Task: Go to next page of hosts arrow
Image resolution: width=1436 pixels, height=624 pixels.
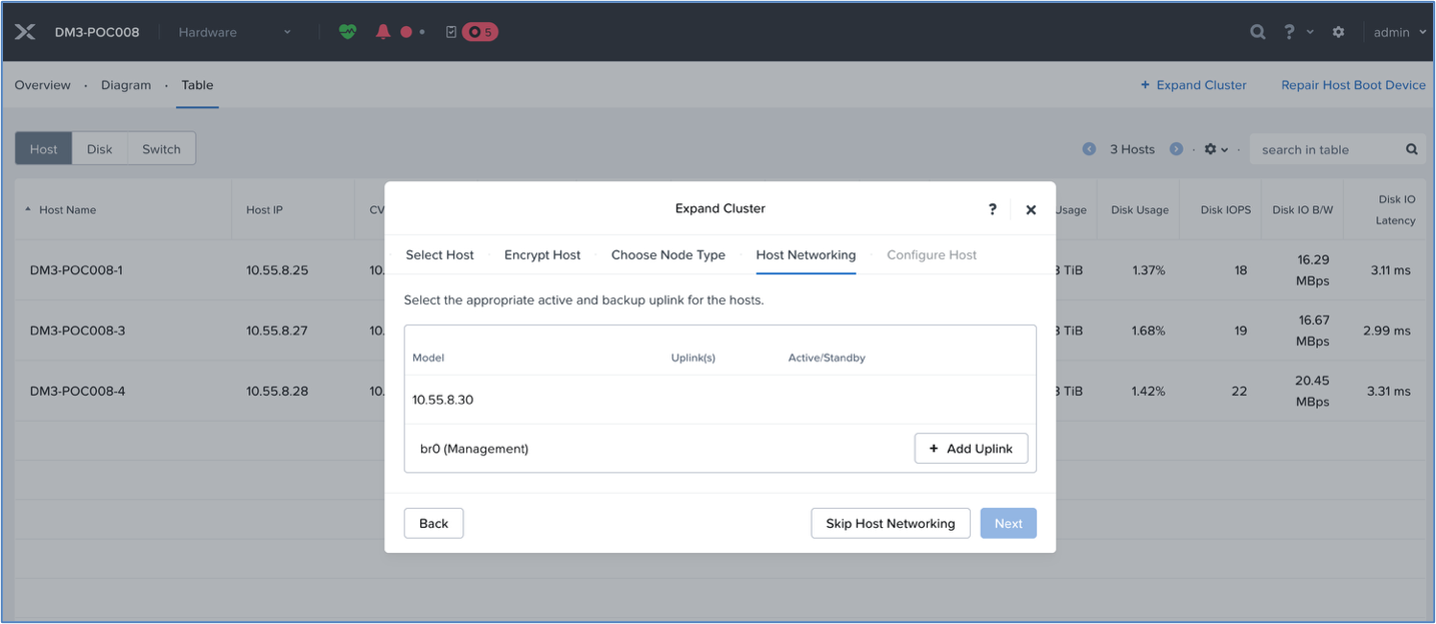Action: point(1176,149)
